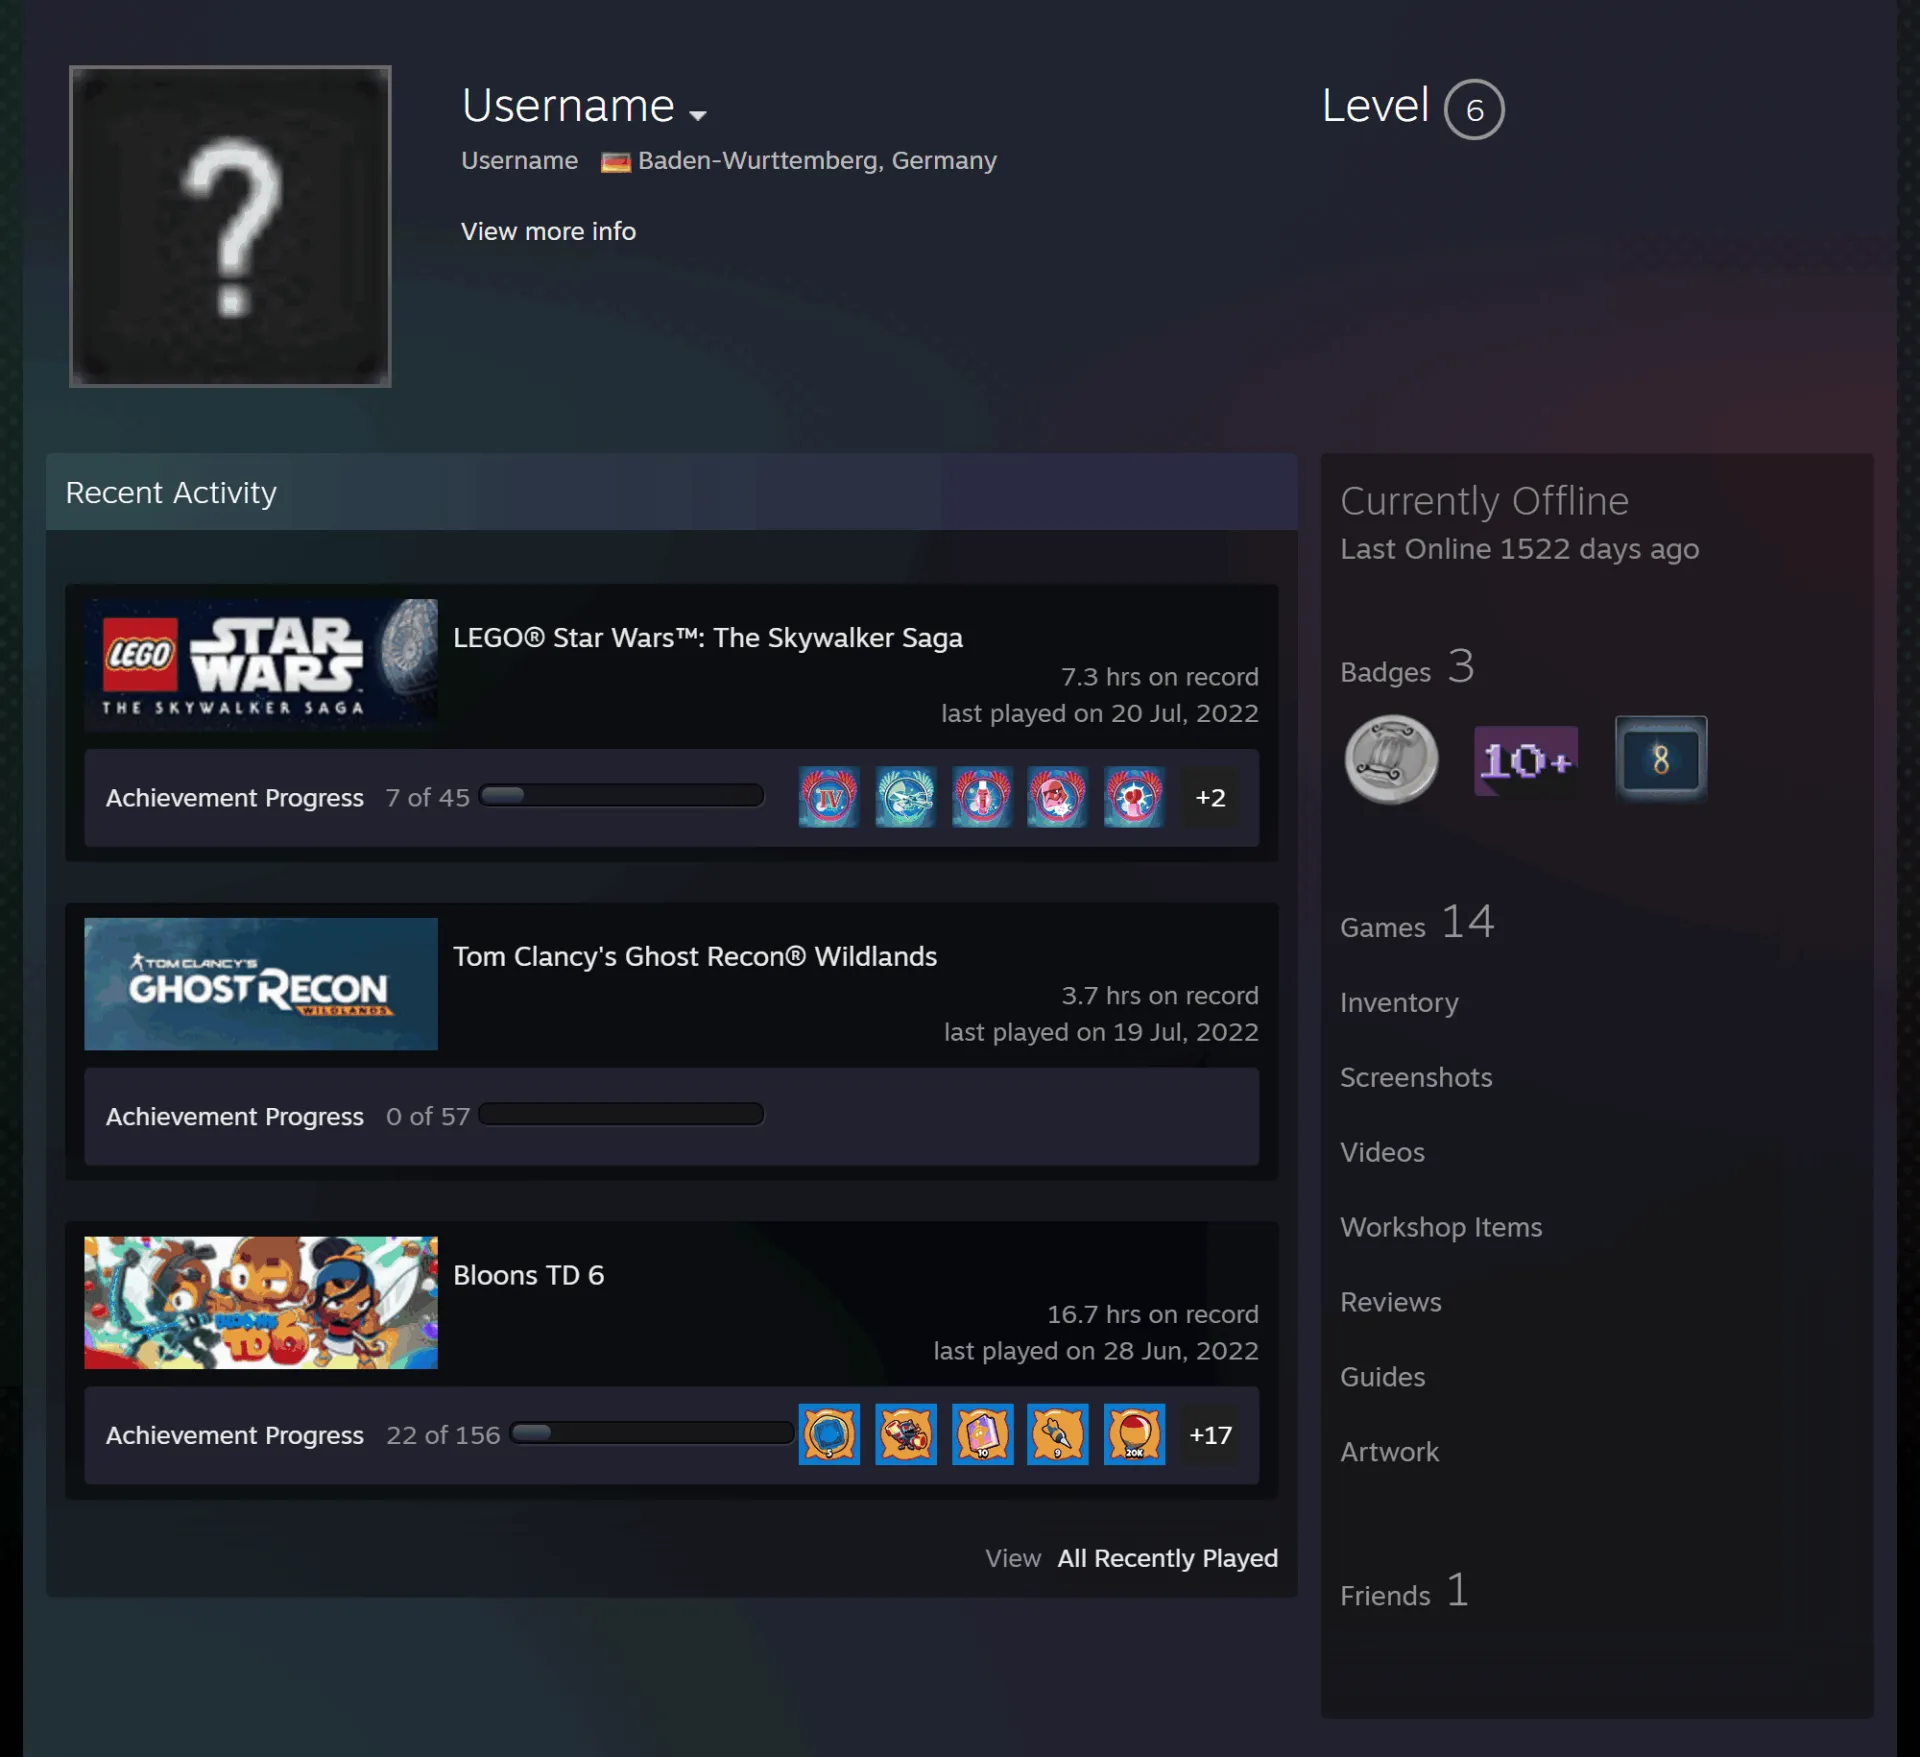
Task: Open Tom Clancy's Ghost Recon Wildlands title
Action: 695,957
